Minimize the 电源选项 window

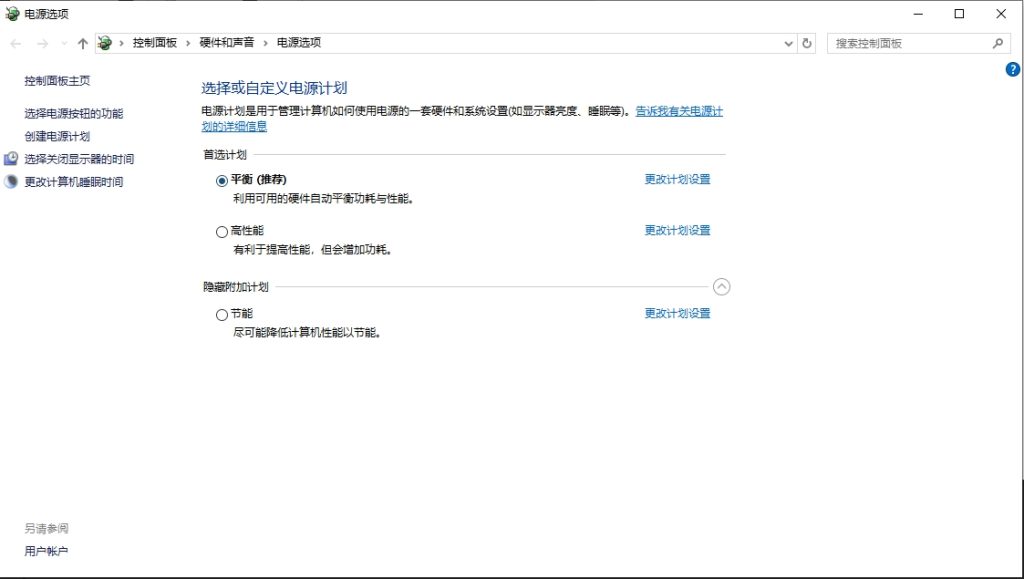(x=918, y=14)
